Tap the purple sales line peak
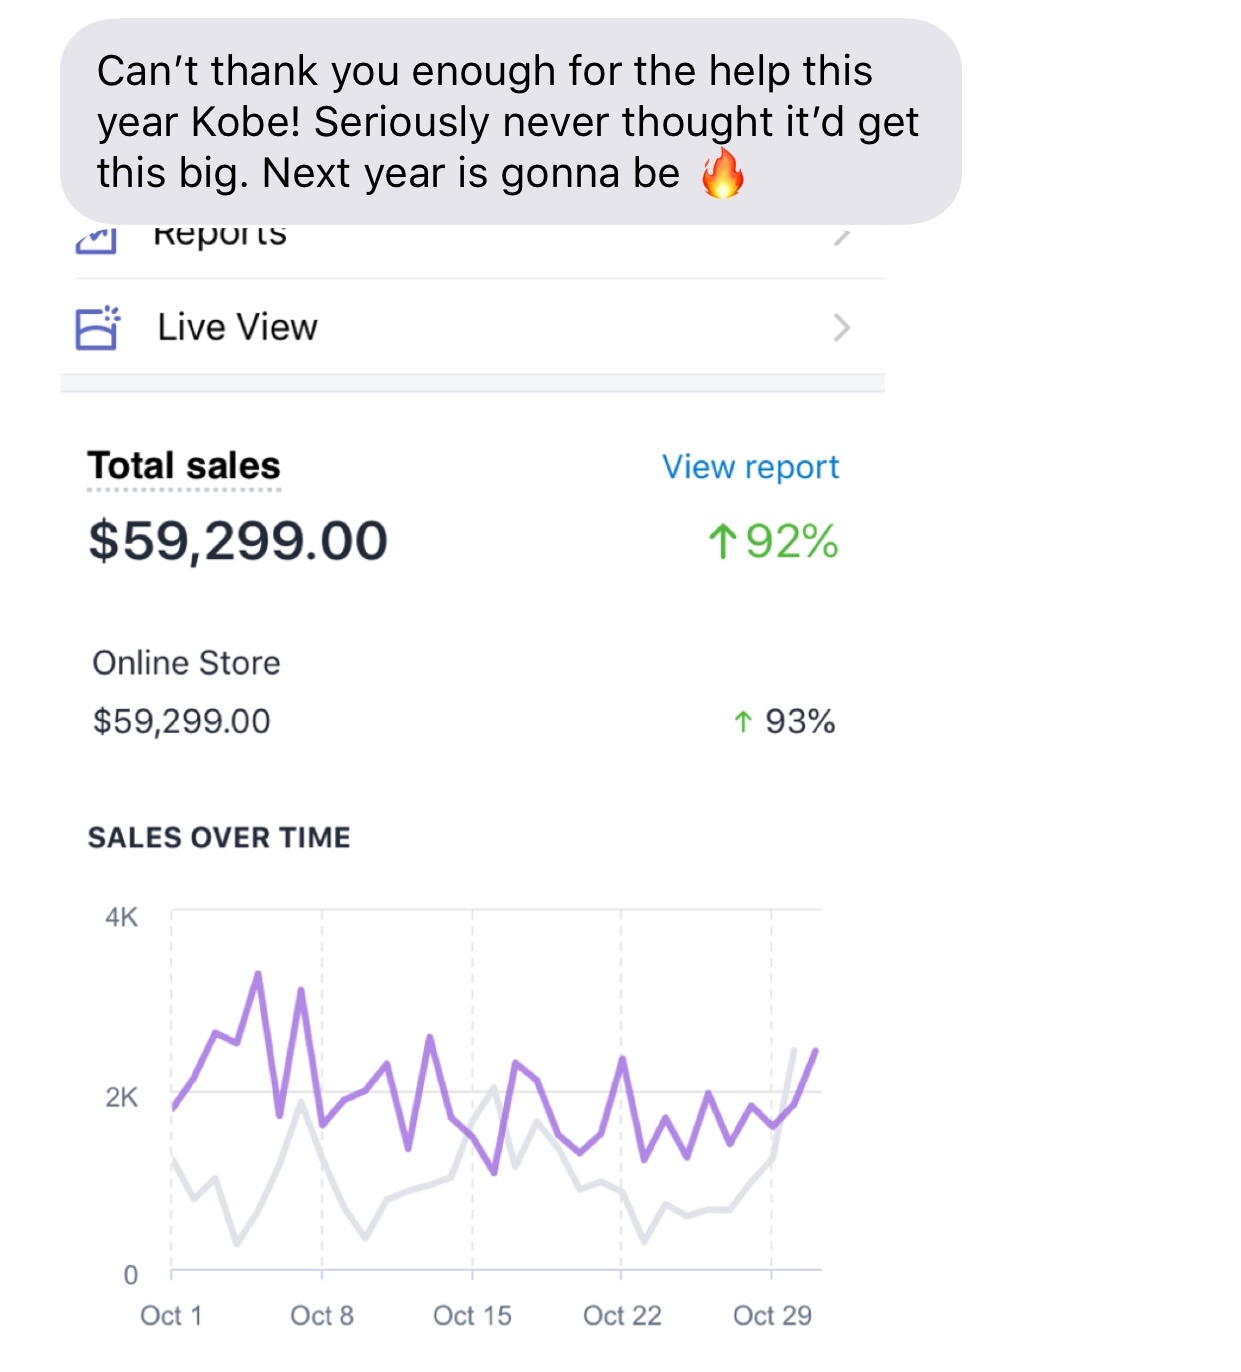 point(258,974)
